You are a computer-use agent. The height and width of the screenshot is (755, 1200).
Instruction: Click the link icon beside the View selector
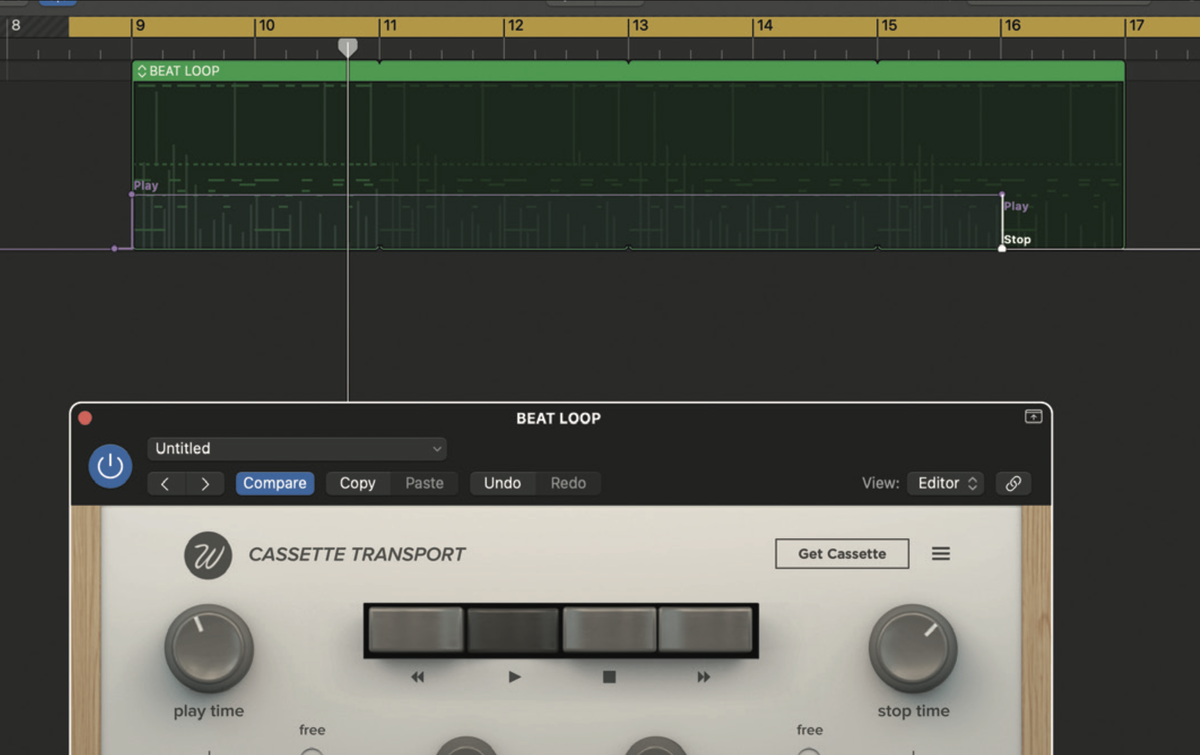1013,483
